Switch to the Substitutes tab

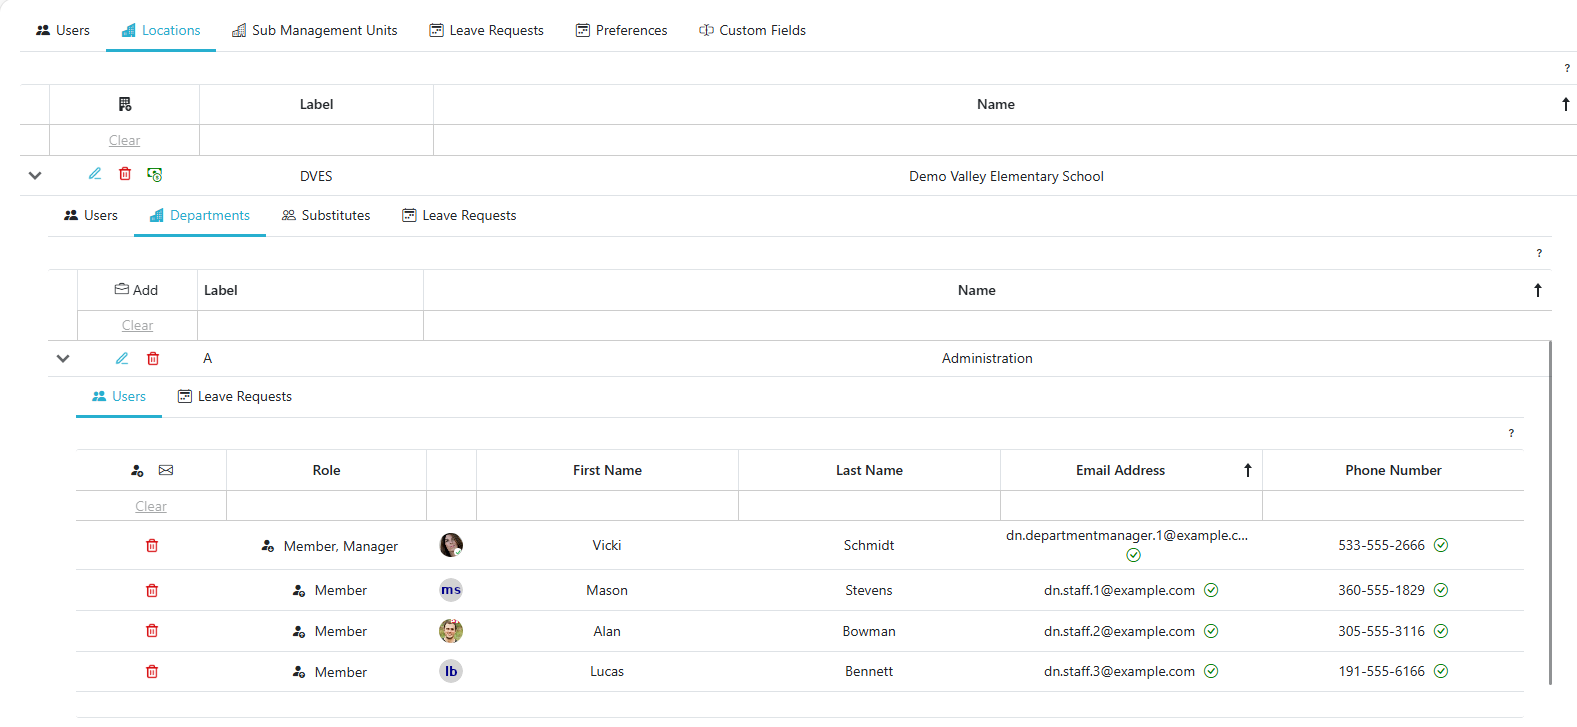click(x=326, y=215)
